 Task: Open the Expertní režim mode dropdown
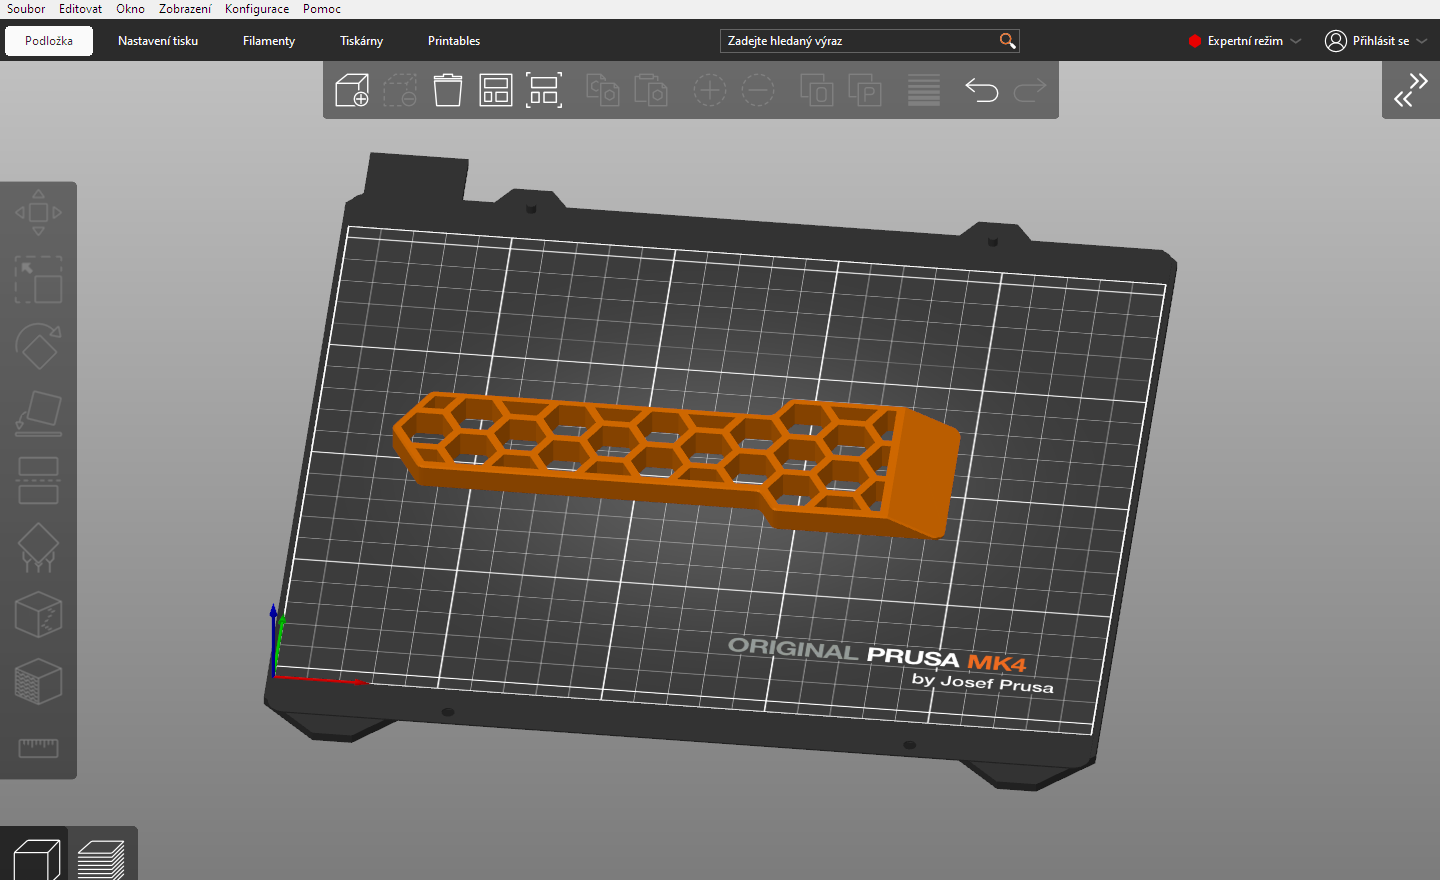coord(1245,41)
